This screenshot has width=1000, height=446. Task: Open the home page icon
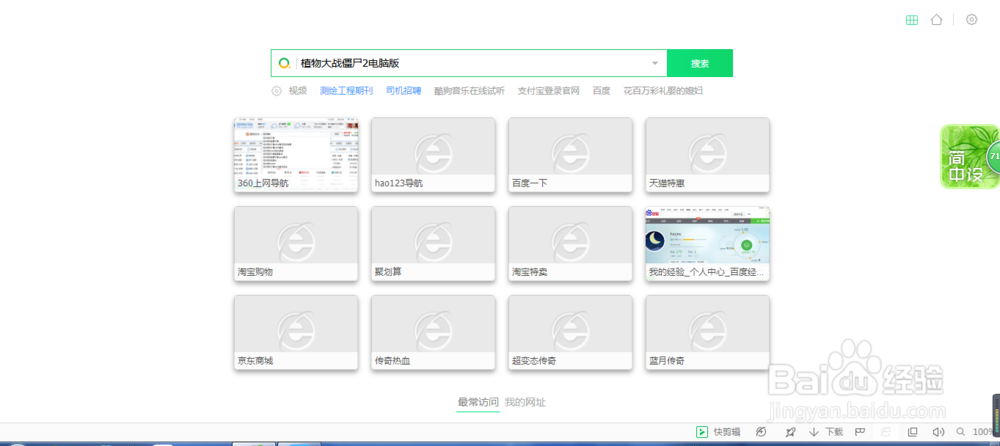pyautogui.click(x=936, y=20)
